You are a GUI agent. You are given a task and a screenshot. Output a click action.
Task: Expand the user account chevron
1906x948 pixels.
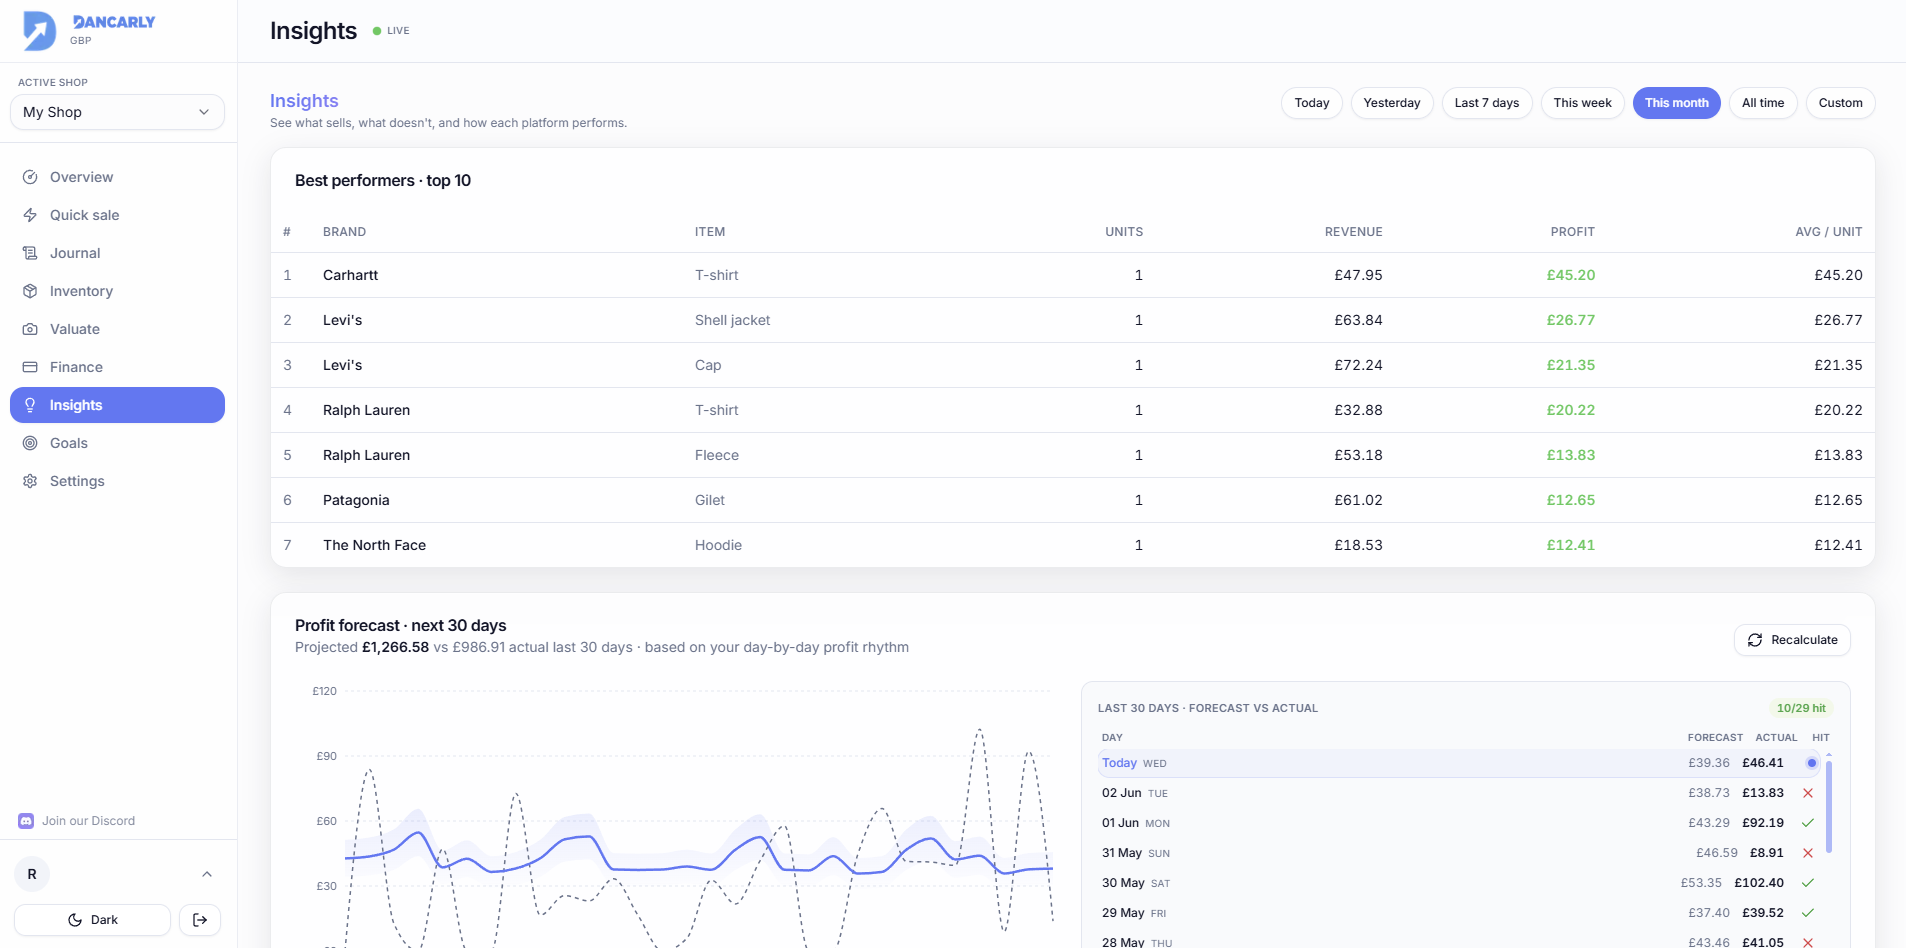coord(207,874)
